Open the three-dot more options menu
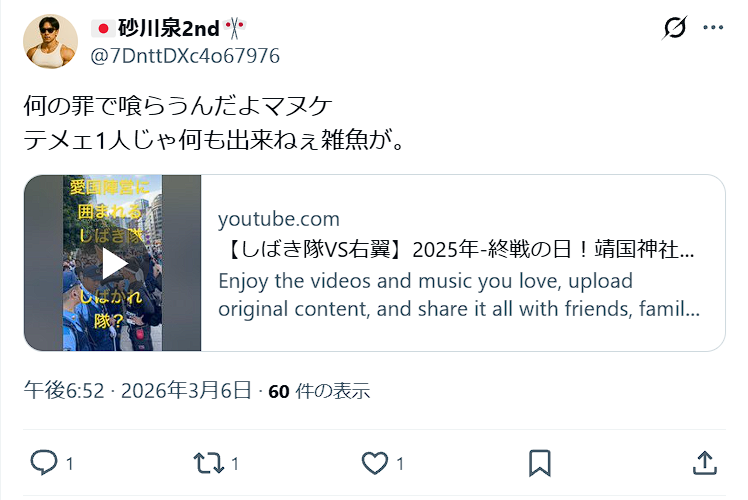Image resolution: width=748 pixels, height=500 pixels. (713, 28)
